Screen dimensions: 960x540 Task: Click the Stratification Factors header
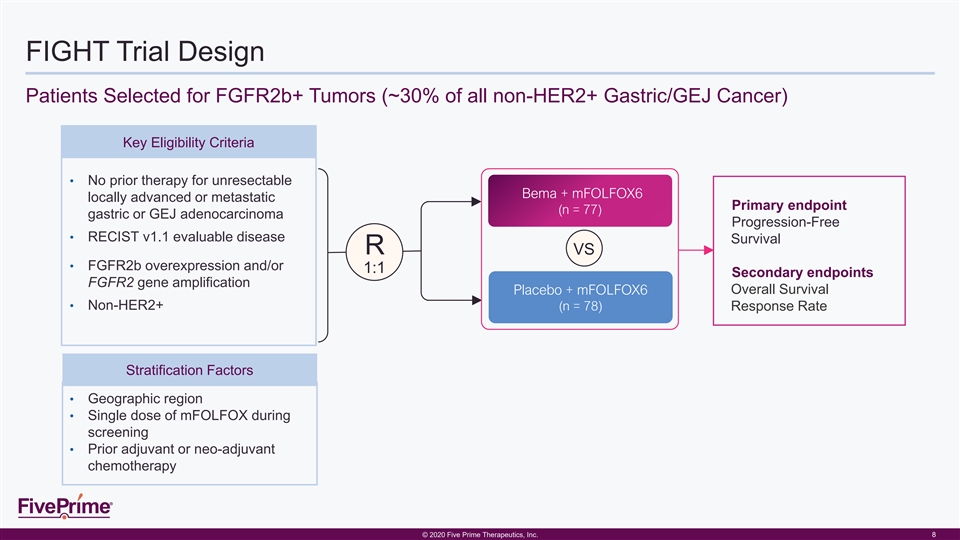coord(189,370)
